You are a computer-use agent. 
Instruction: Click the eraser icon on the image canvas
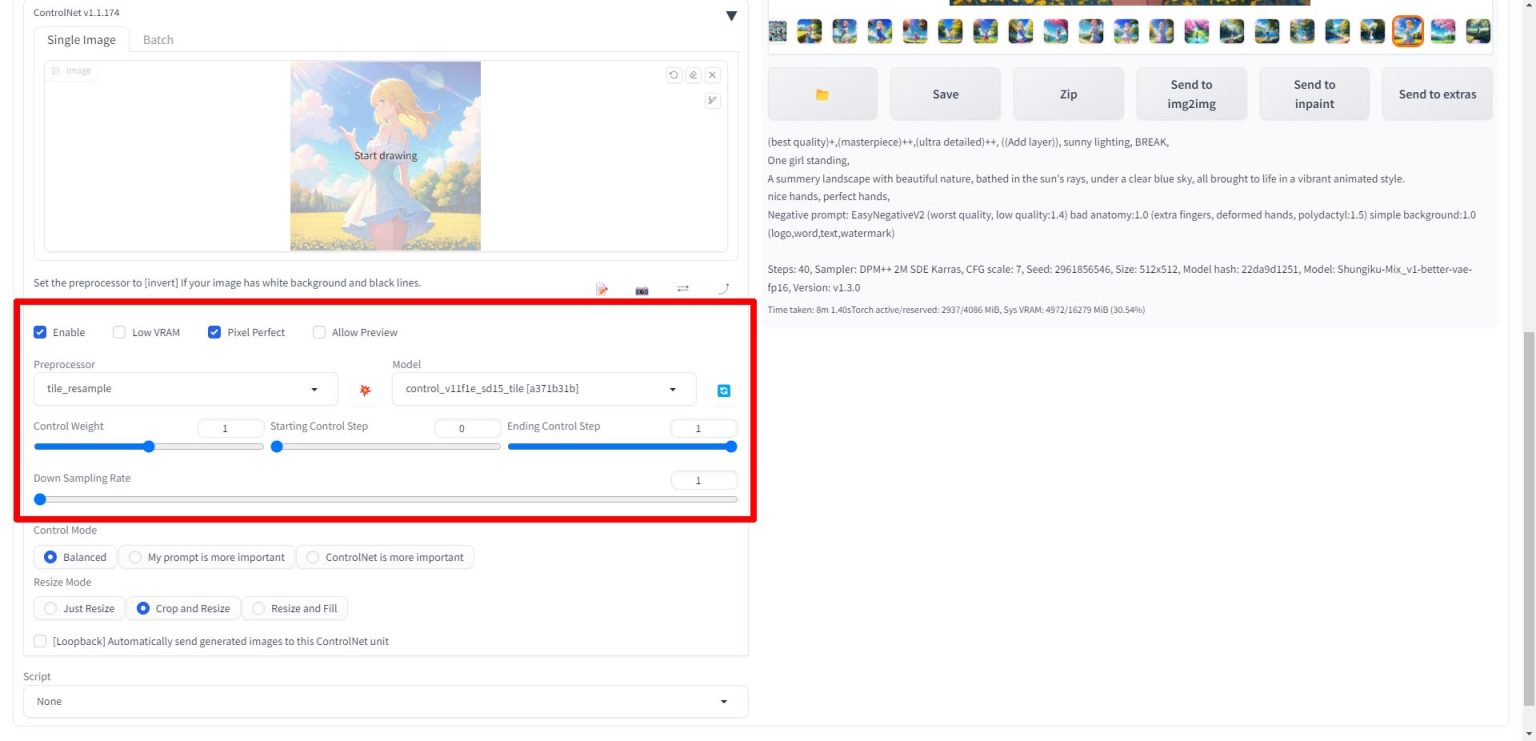pos(693,75)
